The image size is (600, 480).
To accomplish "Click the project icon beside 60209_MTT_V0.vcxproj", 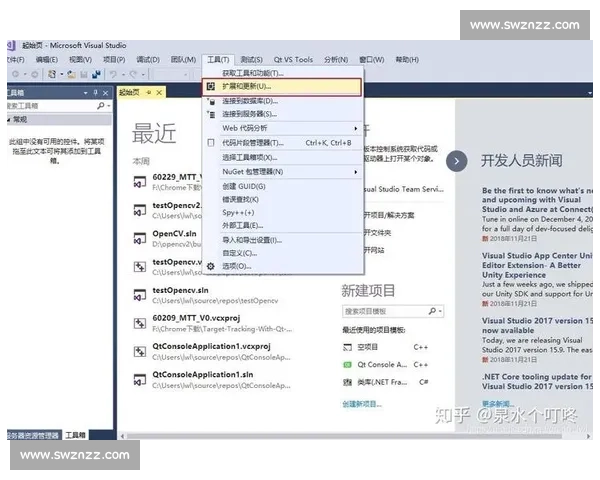I will [140, 323].
